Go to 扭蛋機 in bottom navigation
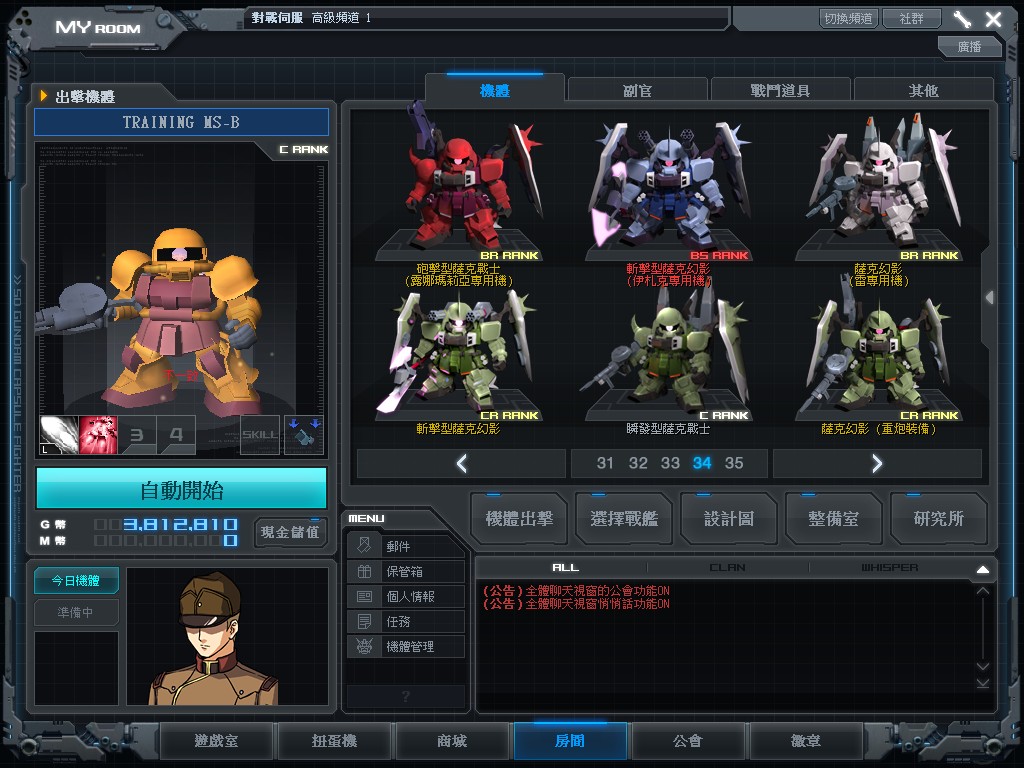This screenshot has height=768, width=1024. [x=334, y=741]
